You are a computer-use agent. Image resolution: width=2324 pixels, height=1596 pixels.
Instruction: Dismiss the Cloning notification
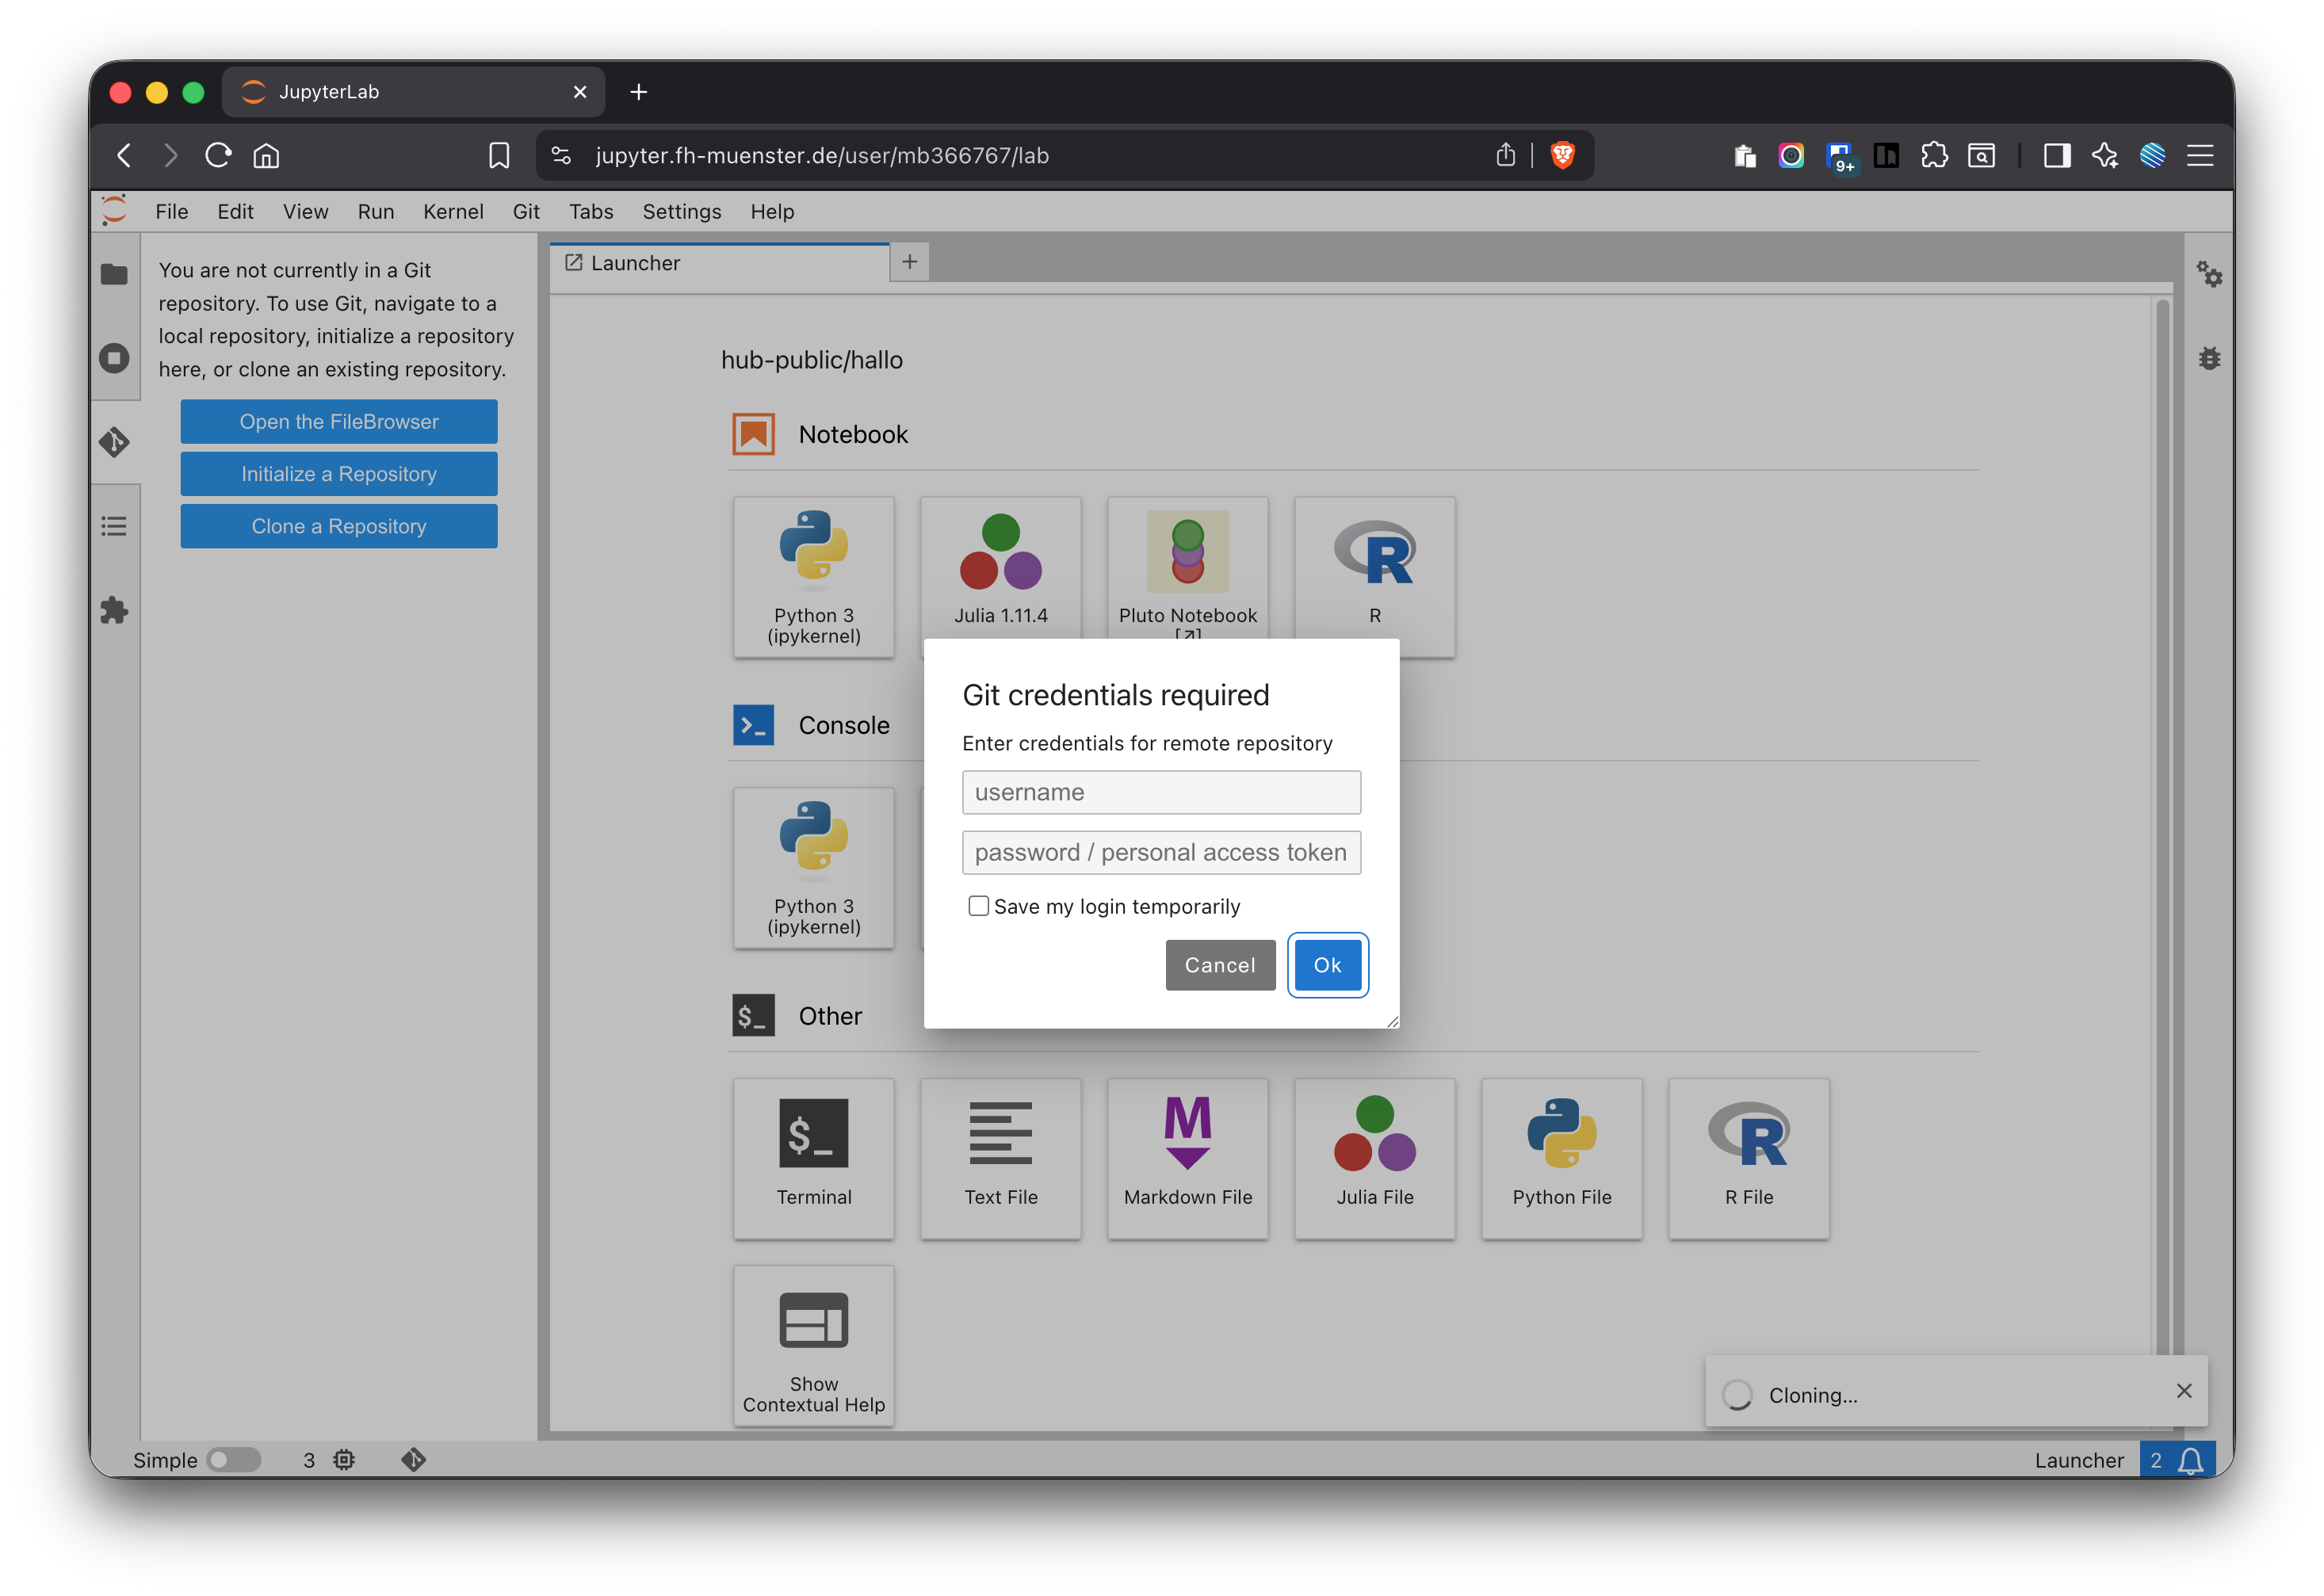pos(2183,1391)
